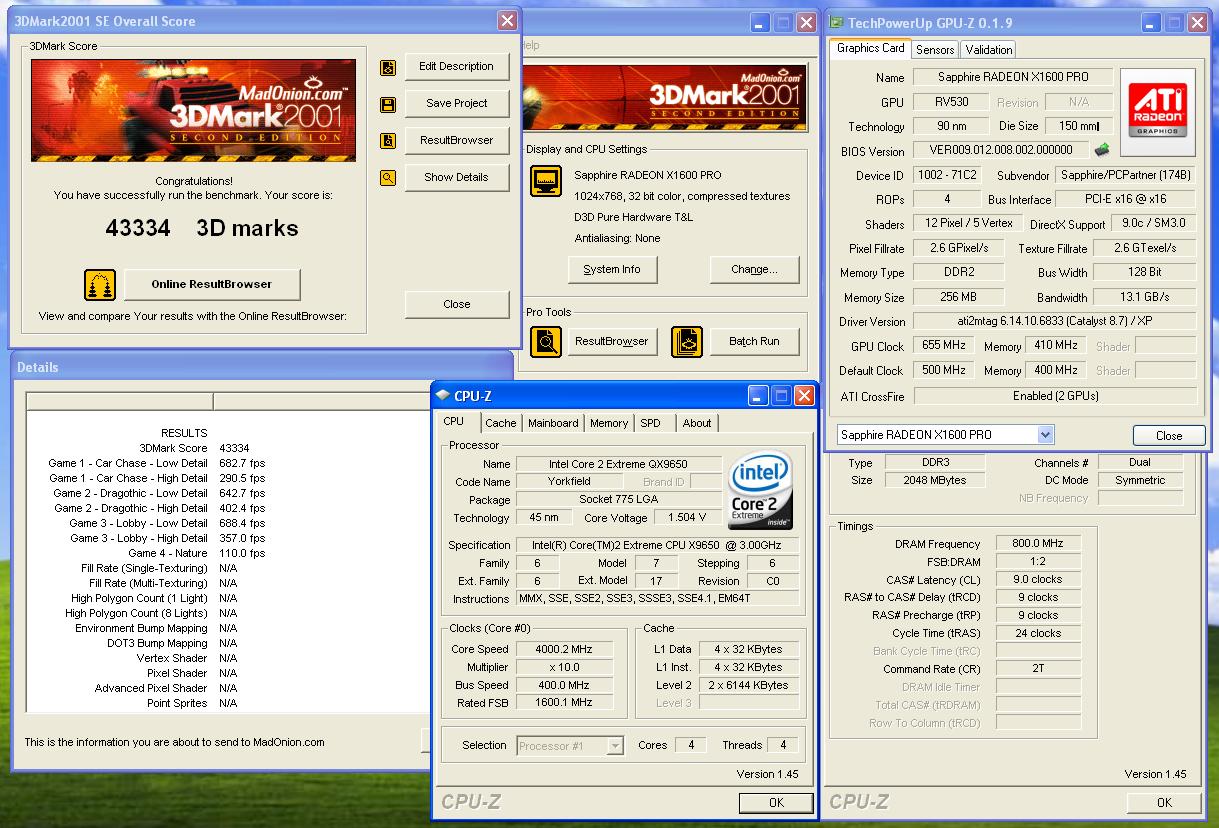The image size is (1219, 828).
Task: Click the yellow monitor display settings icon
Action: coord(546,180)
